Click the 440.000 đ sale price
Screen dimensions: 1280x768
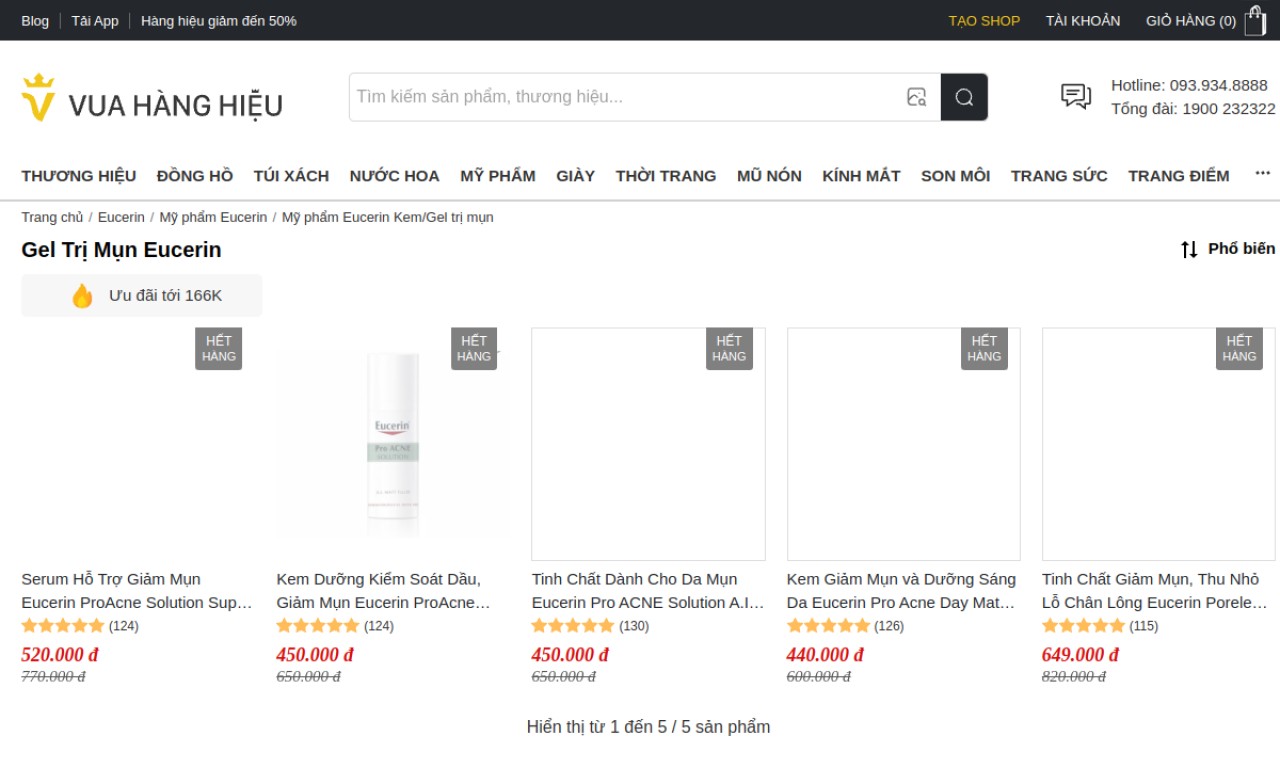point(825,655)
